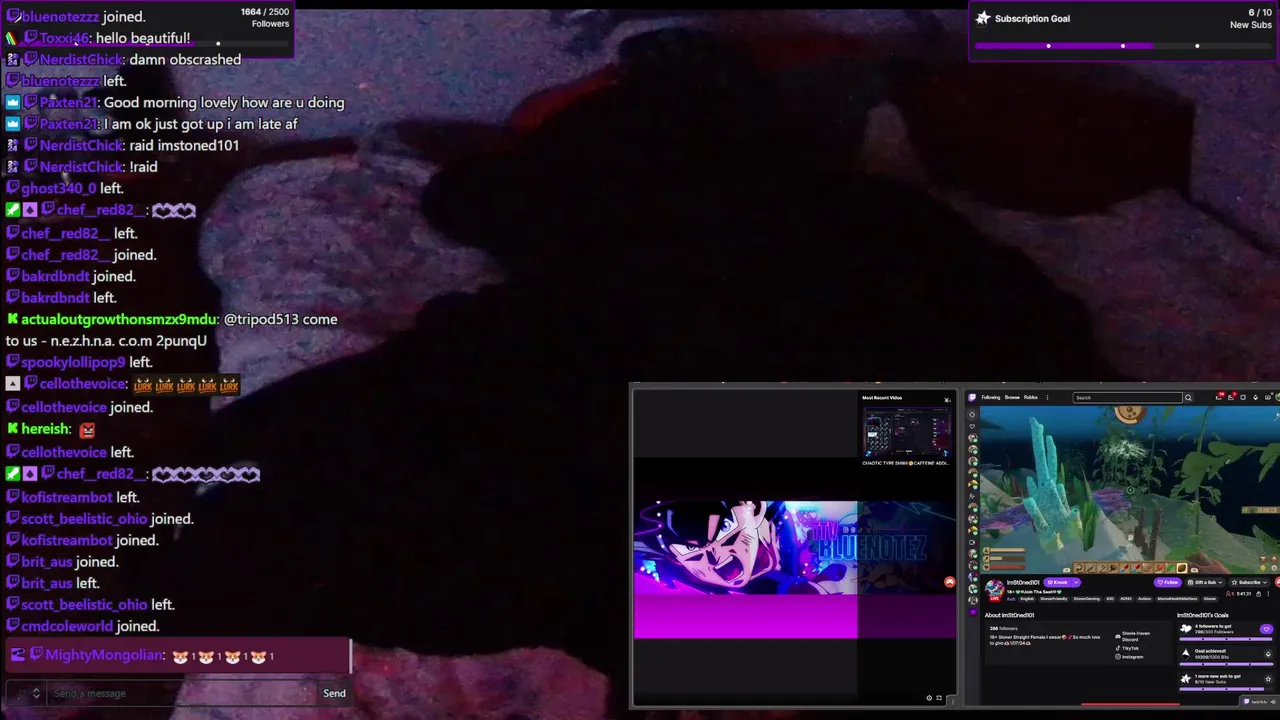This screenshot has height=720, width=1280.
Task: Click the heart icon in Twitch sidebar
Action: pos(972,426)
